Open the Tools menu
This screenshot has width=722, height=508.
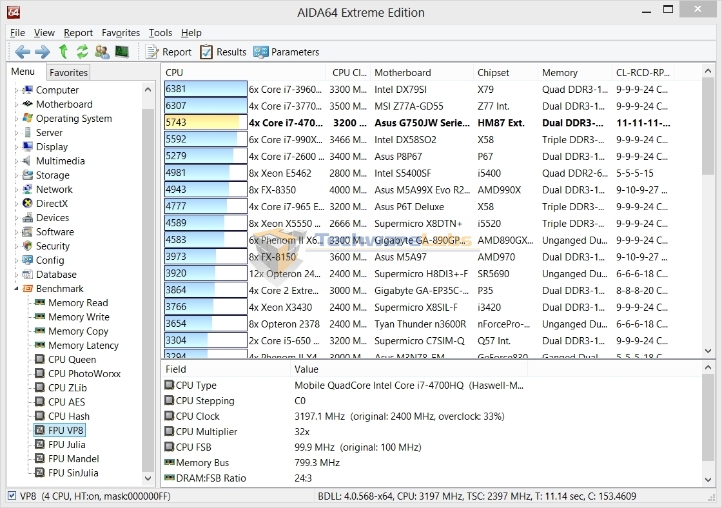(160, 33)
